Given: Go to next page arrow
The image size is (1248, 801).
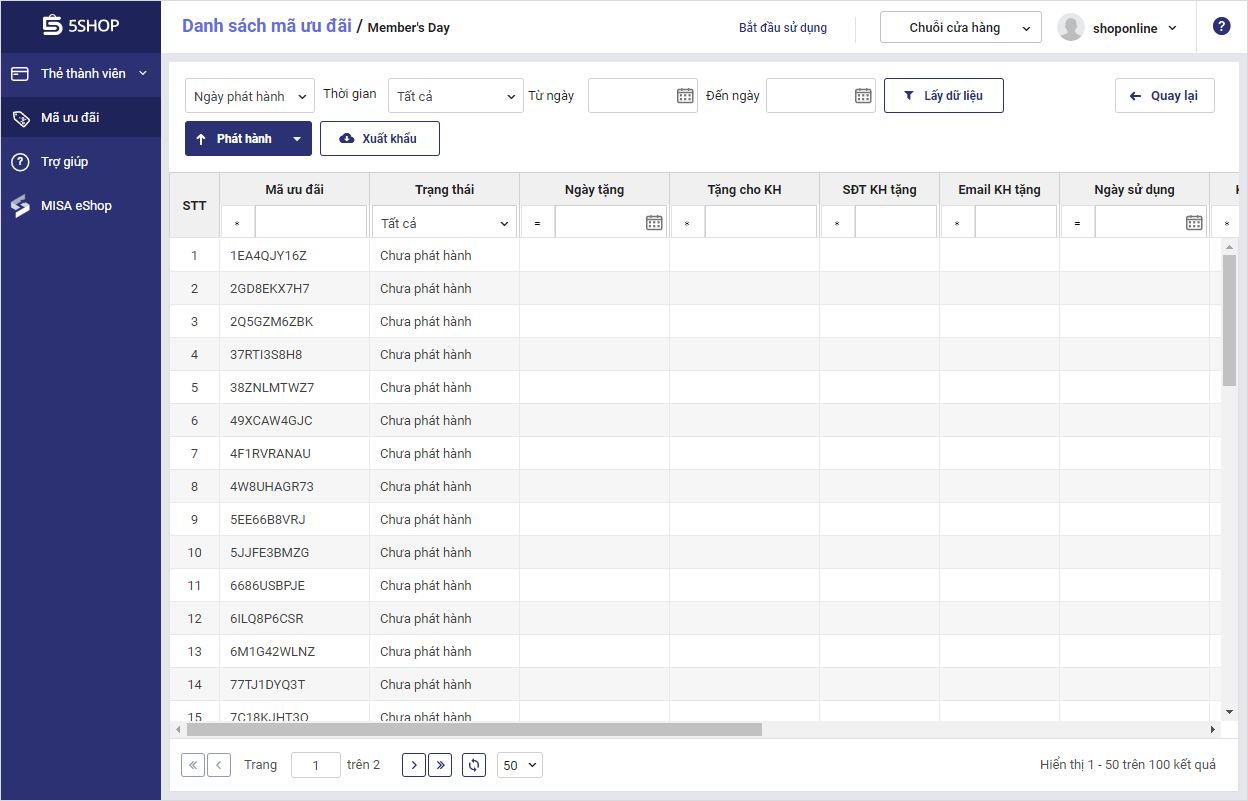Looking at the screenshot, I should 414,765.
